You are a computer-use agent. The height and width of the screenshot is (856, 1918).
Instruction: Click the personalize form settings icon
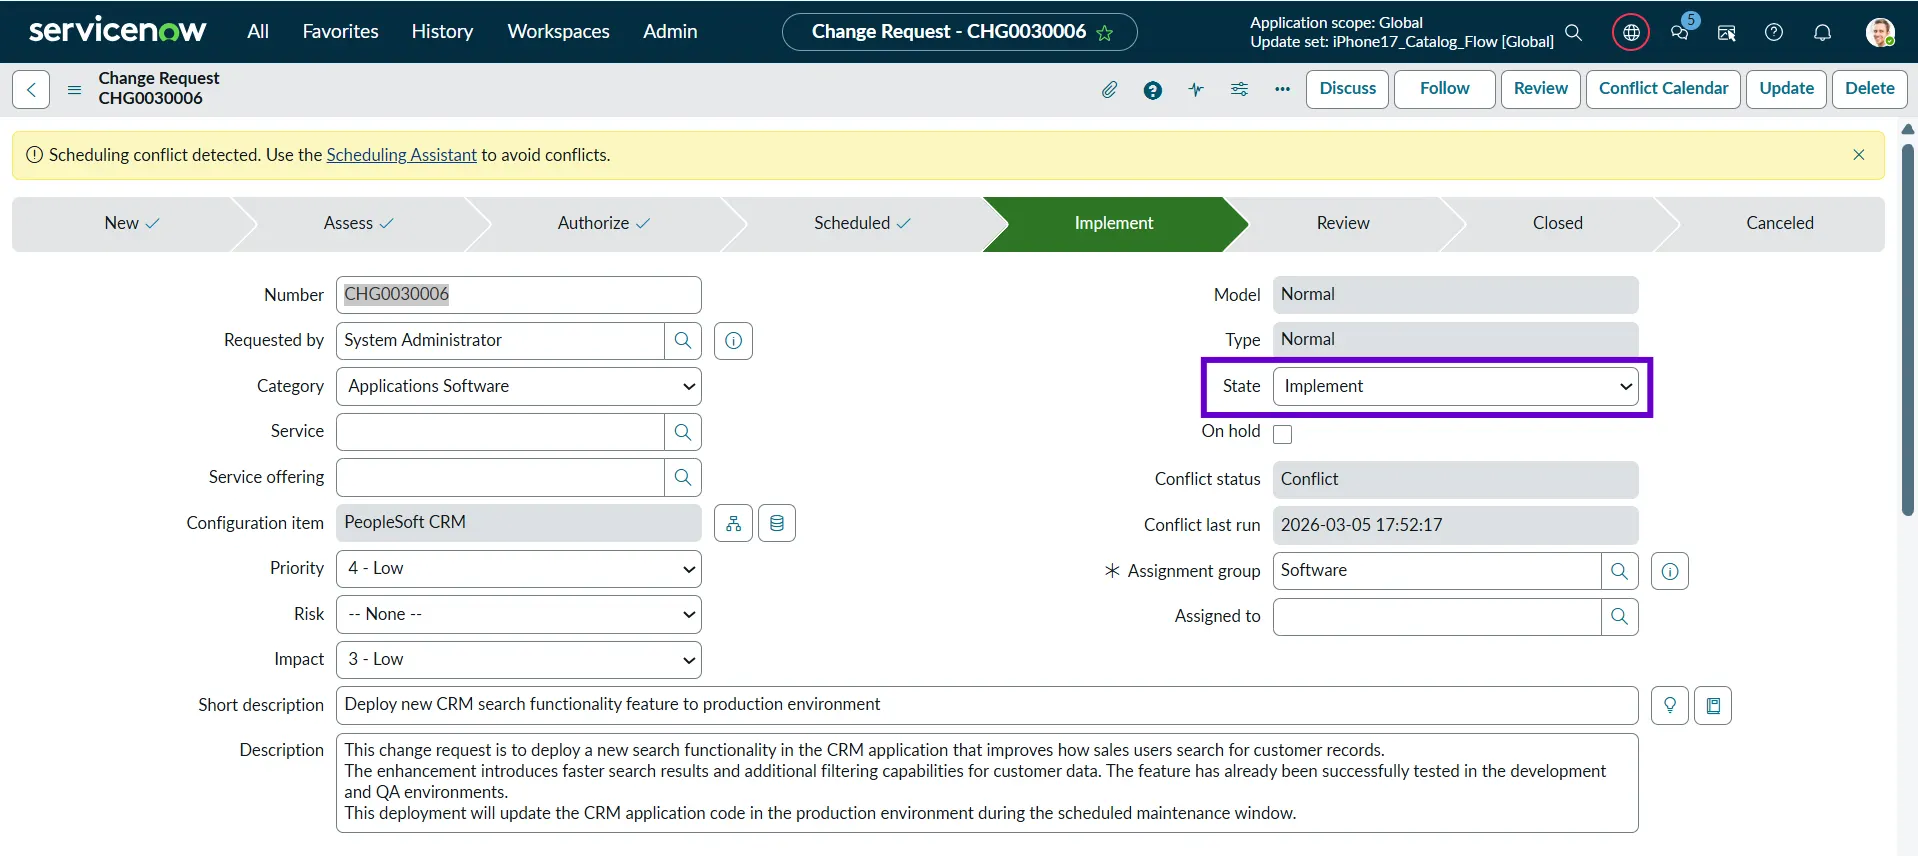pyautogui.click(x=1239, y=90)
